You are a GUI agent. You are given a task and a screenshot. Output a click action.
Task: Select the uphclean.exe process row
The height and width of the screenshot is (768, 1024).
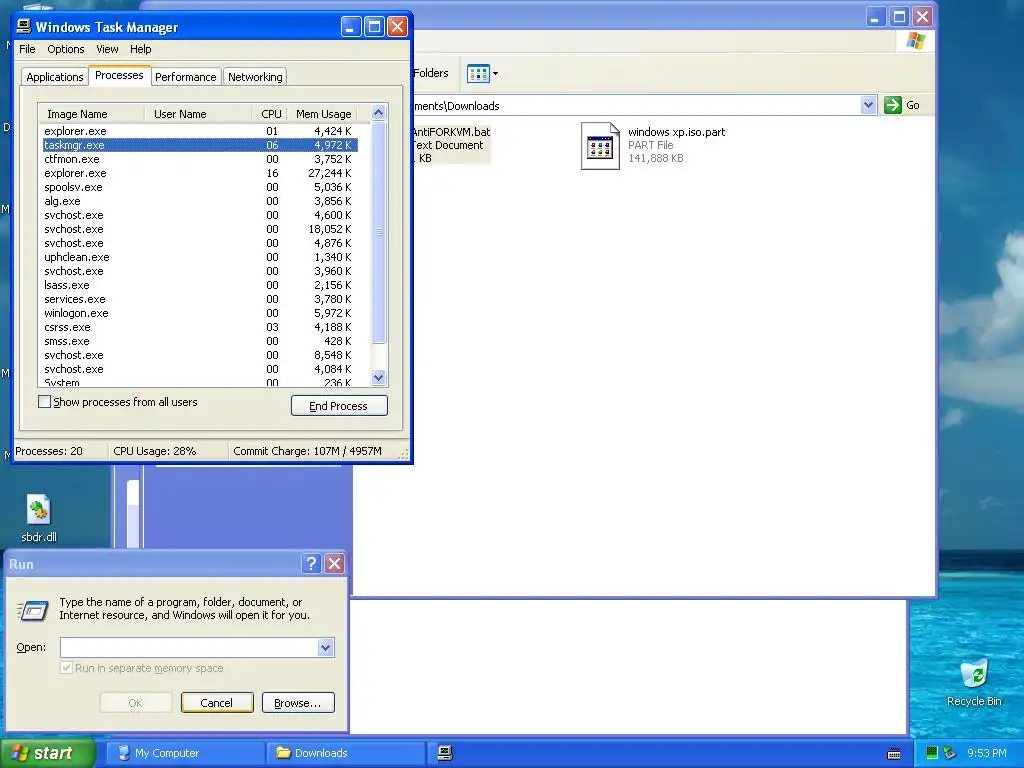(200, 257)
